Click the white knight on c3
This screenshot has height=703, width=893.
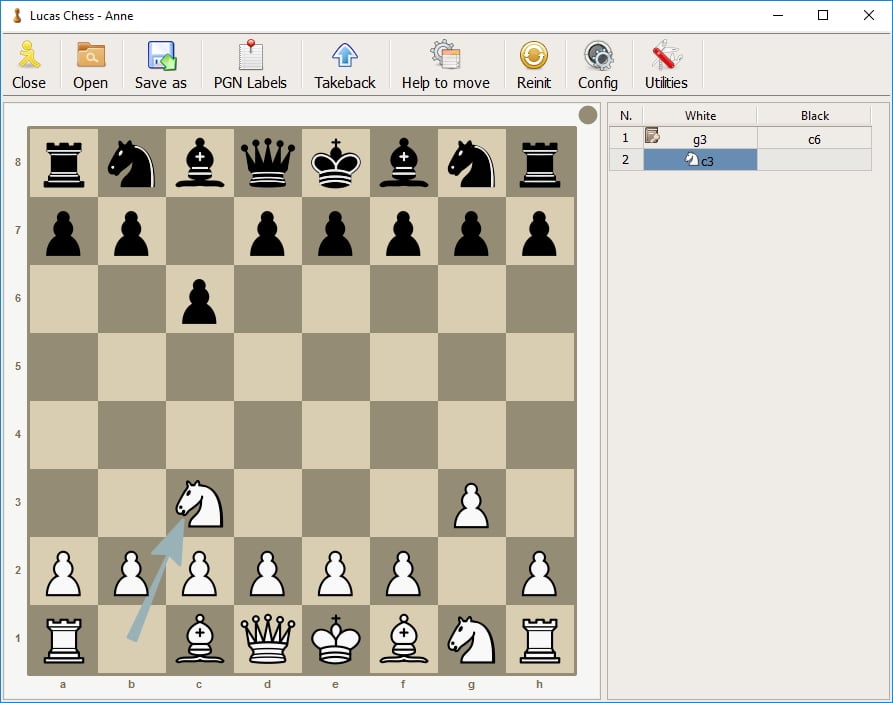tap(200, 504)
